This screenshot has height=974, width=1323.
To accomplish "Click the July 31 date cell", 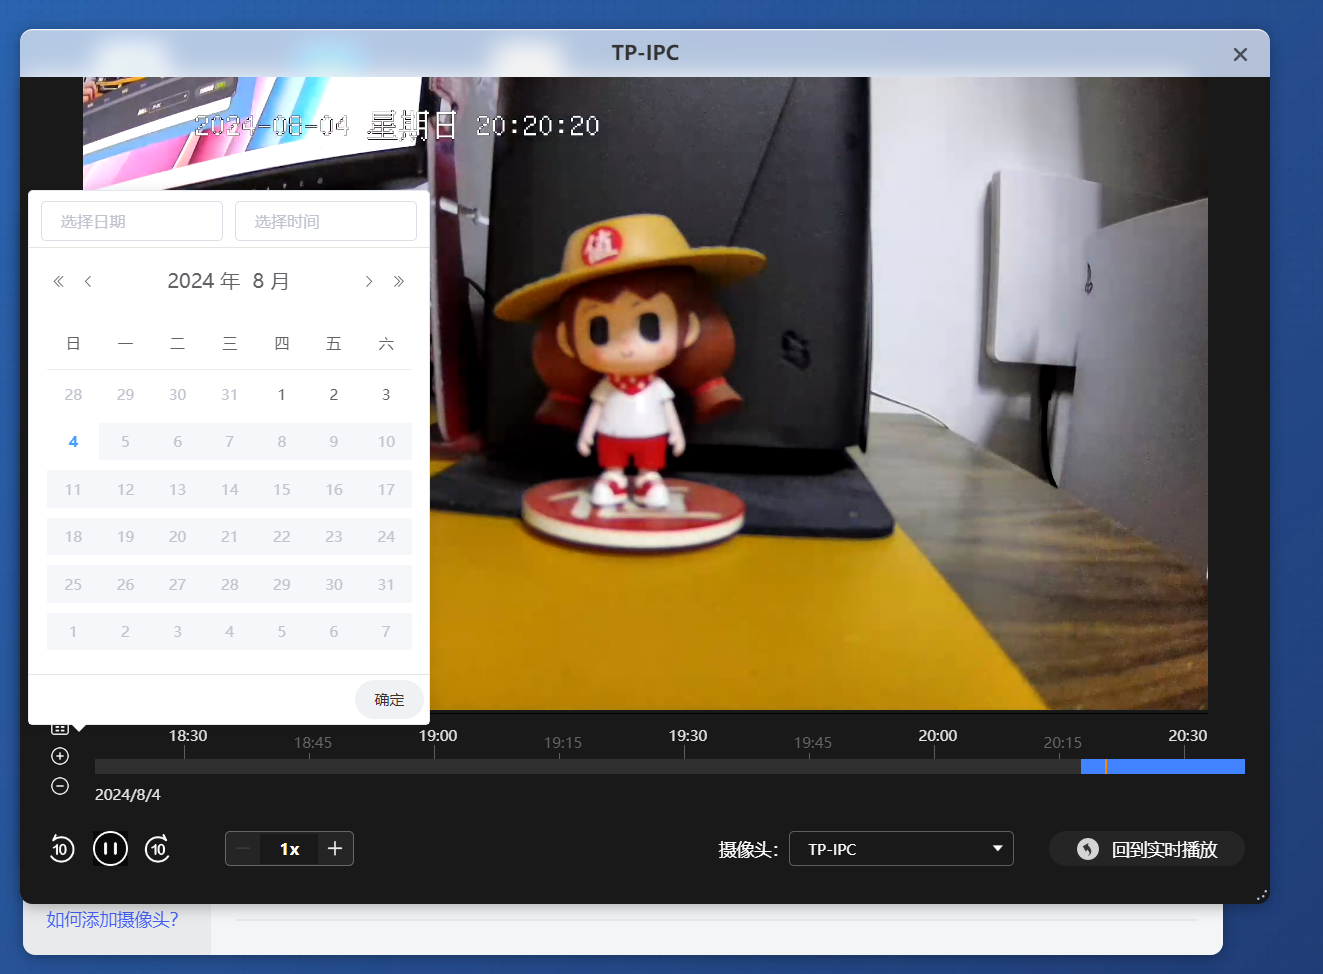I will 230,394.
